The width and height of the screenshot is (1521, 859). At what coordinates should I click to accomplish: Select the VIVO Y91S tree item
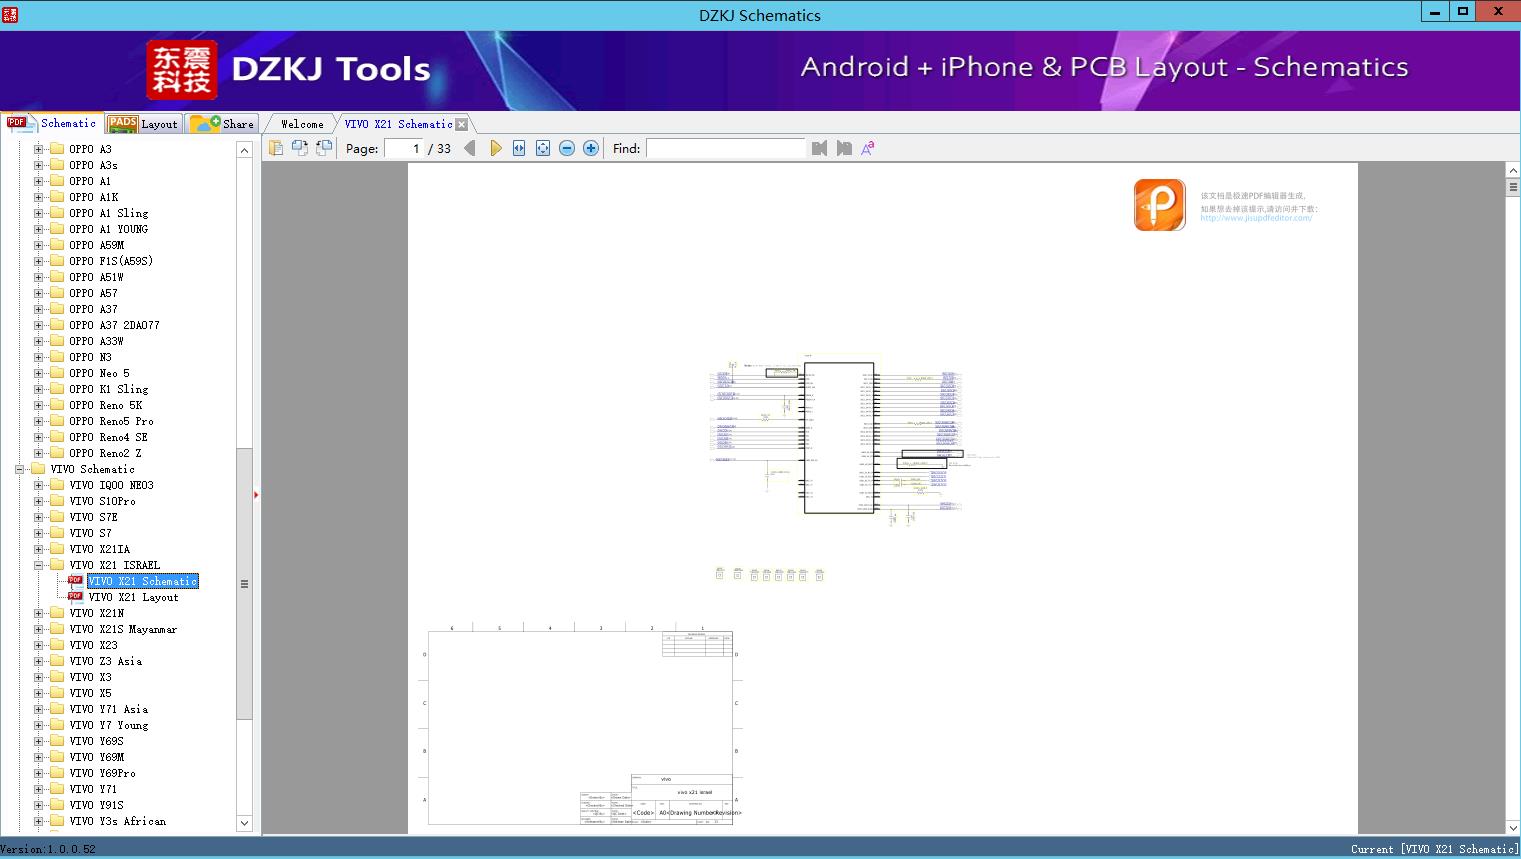pyautogui.click(x=97, y=805)
